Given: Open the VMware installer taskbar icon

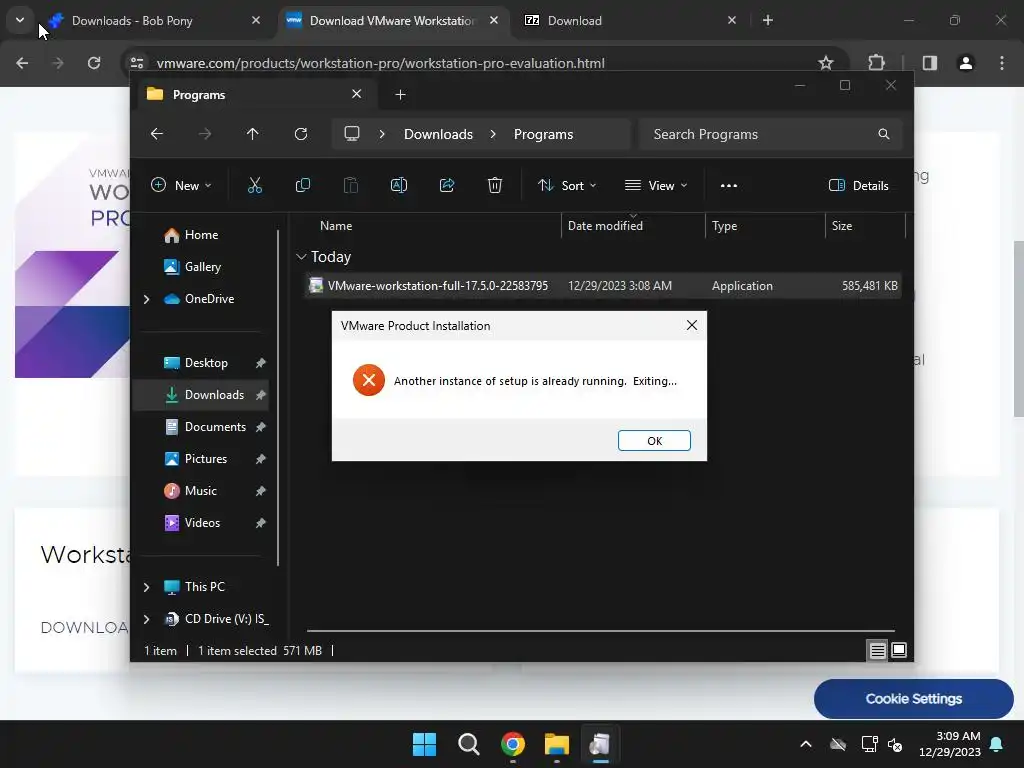Looking at the screenshot, I should 600,744.
